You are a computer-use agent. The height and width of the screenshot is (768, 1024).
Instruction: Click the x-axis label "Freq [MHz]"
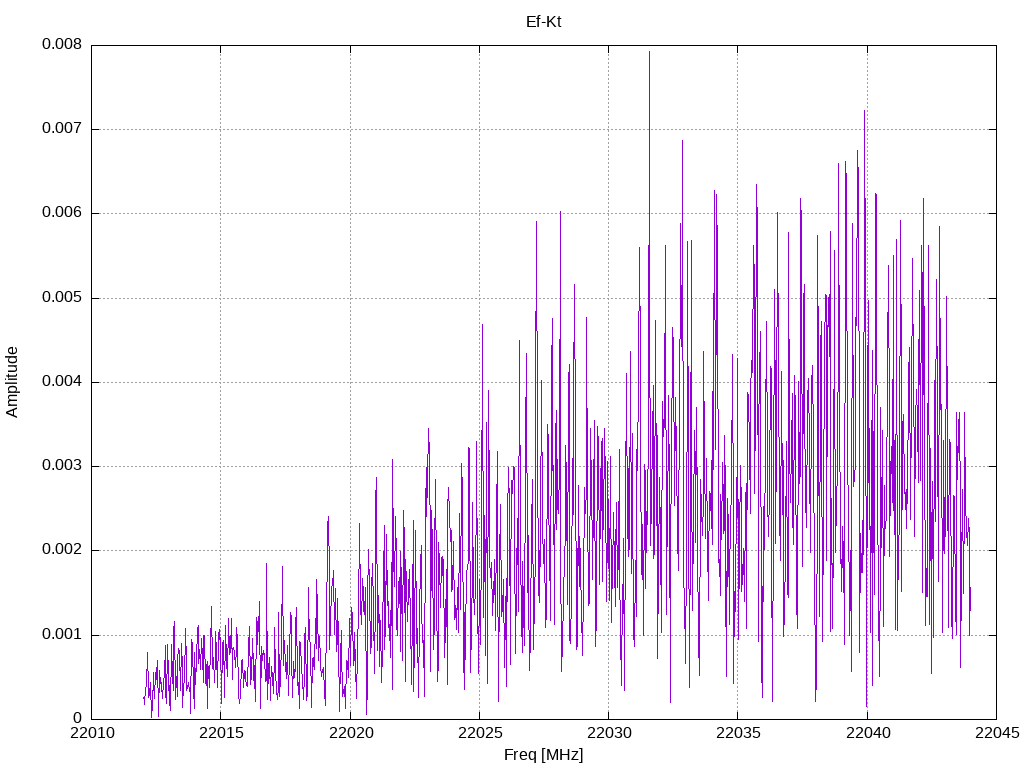tap(543, 754)
